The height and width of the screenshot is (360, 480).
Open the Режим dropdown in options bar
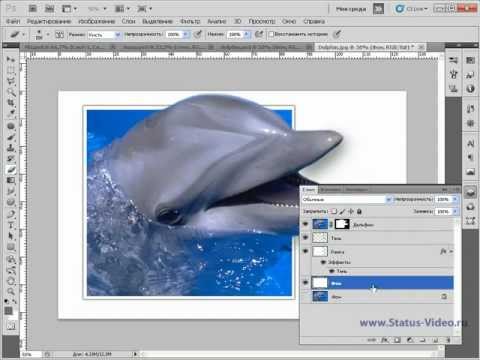pos(104,35)
